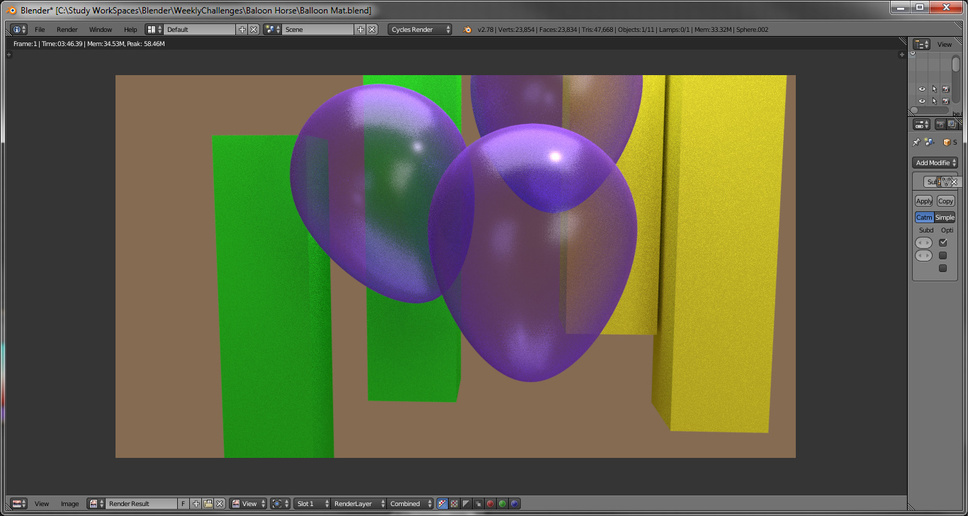Viewport: 968px width, 516px height.
Task: Open the File menu
Action: pyautogui.click(x=40, y=30)
